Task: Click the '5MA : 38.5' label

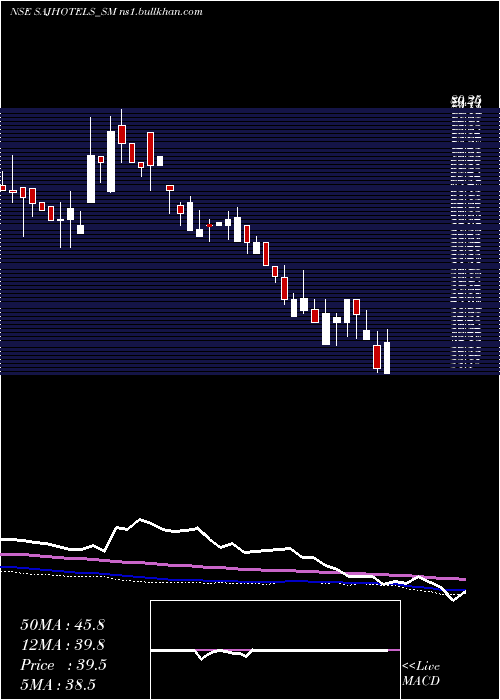Action: point(58,684)
